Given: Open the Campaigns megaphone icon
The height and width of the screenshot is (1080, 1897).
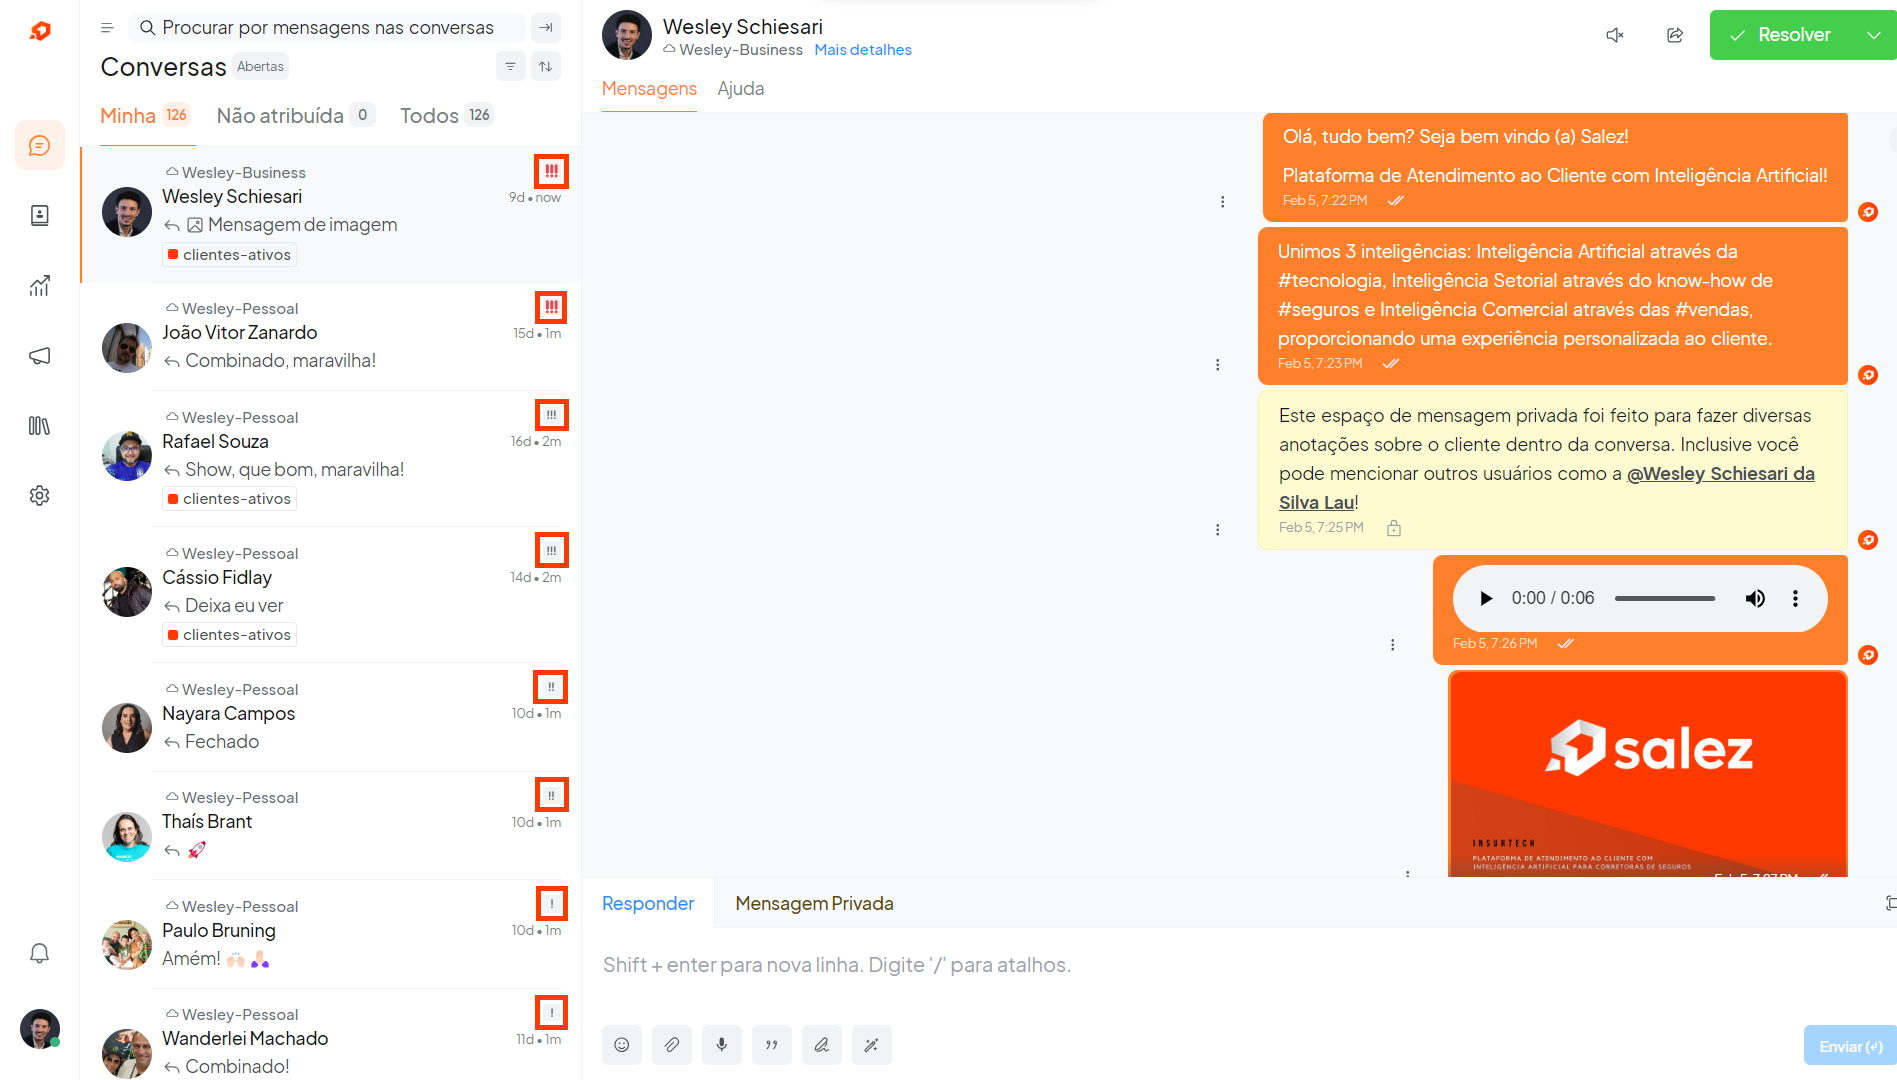Looking at the screenshot, I should pos(40,356).
